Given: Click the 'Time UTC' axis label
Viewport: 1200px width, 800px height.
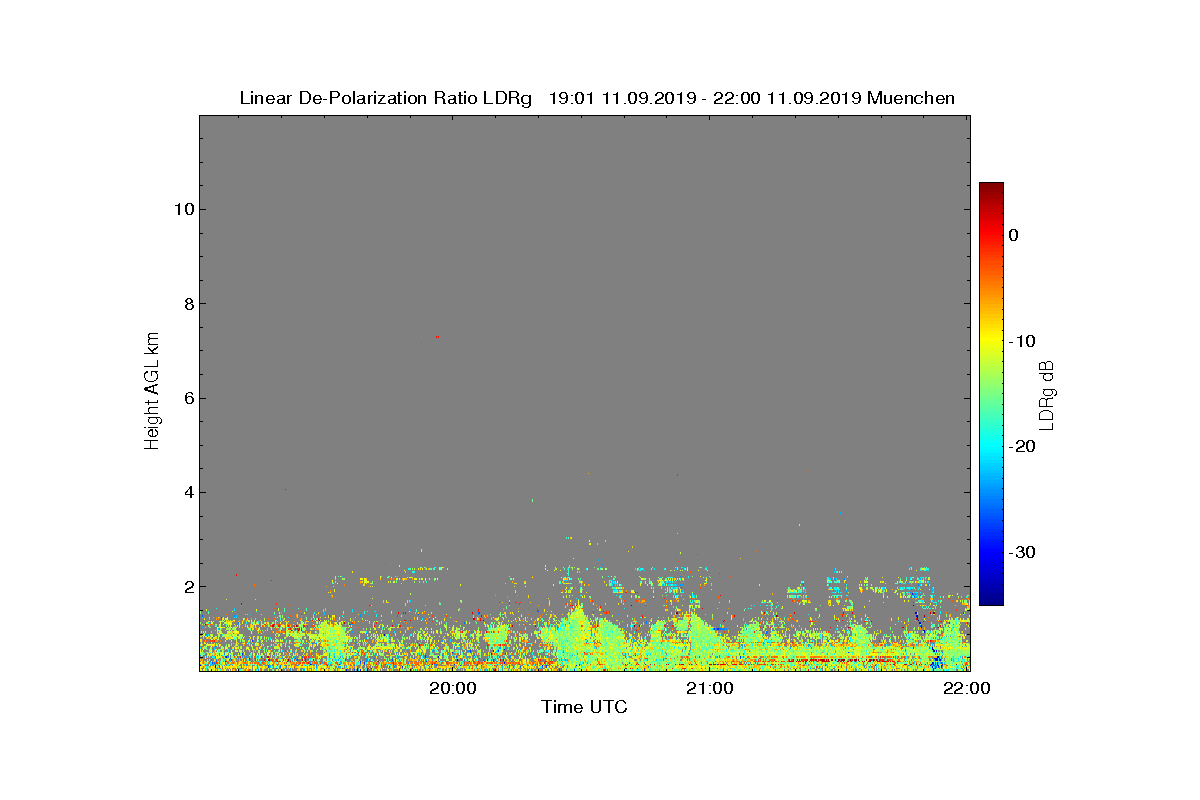Looking at the screenshot, I should pos(585,707).
